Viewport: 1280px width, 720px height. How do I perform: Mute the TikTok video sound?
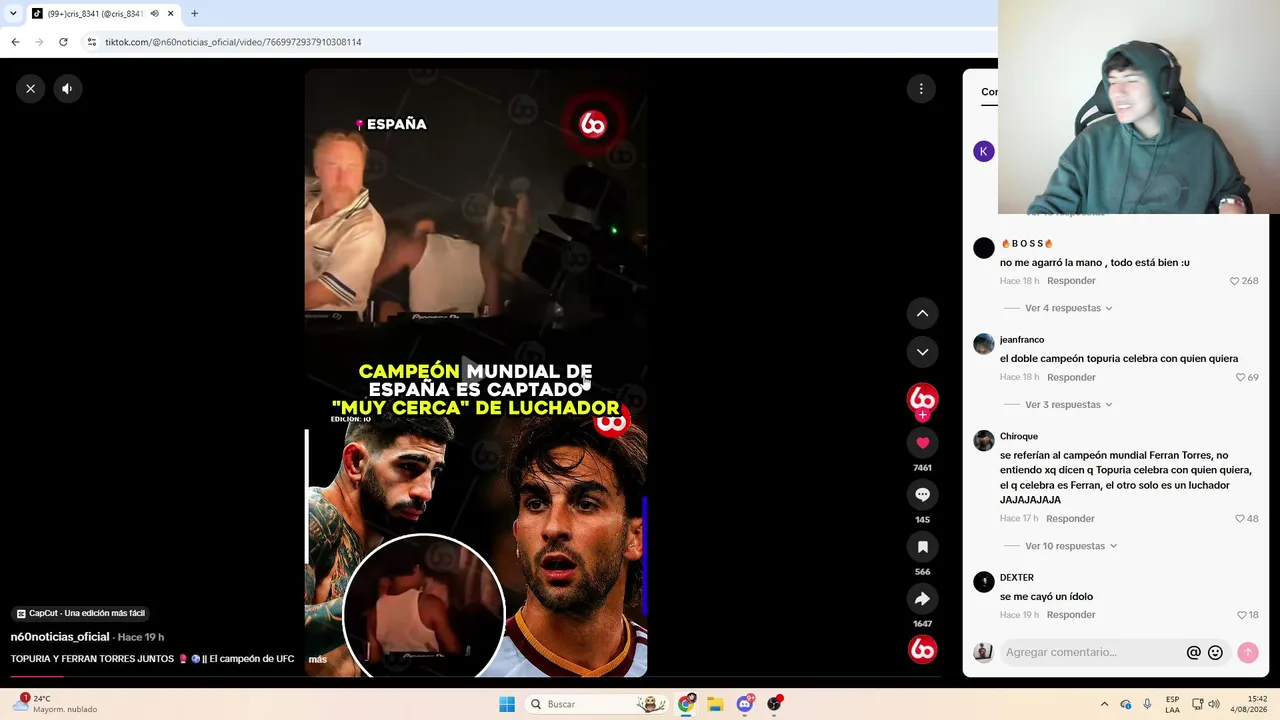67,89
